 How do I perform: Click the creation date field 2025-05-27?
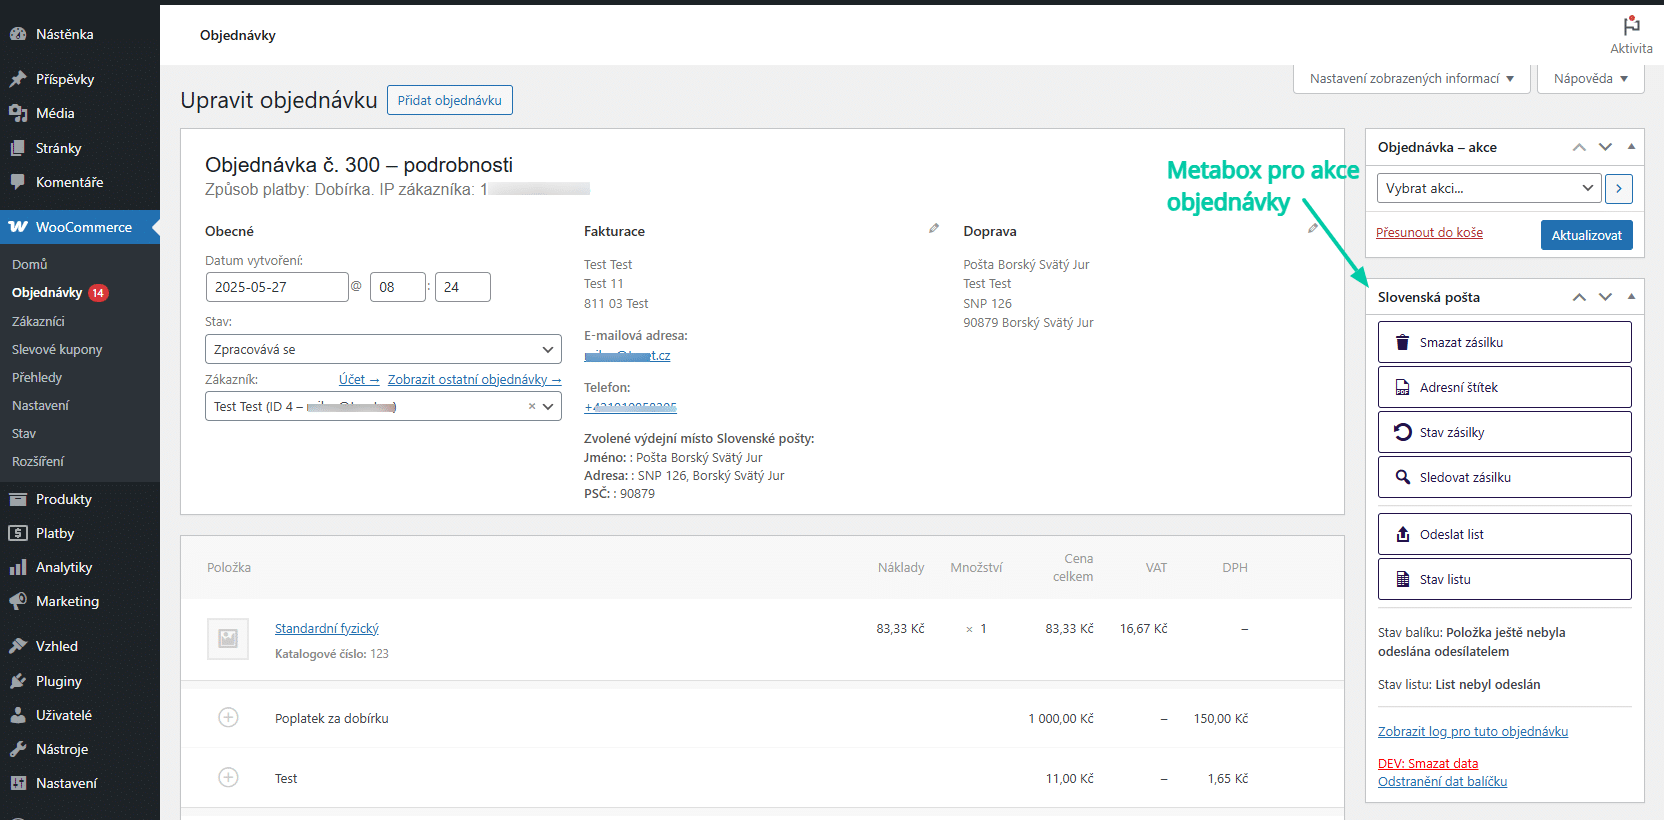pyautogui.click(x=277, y=287)
